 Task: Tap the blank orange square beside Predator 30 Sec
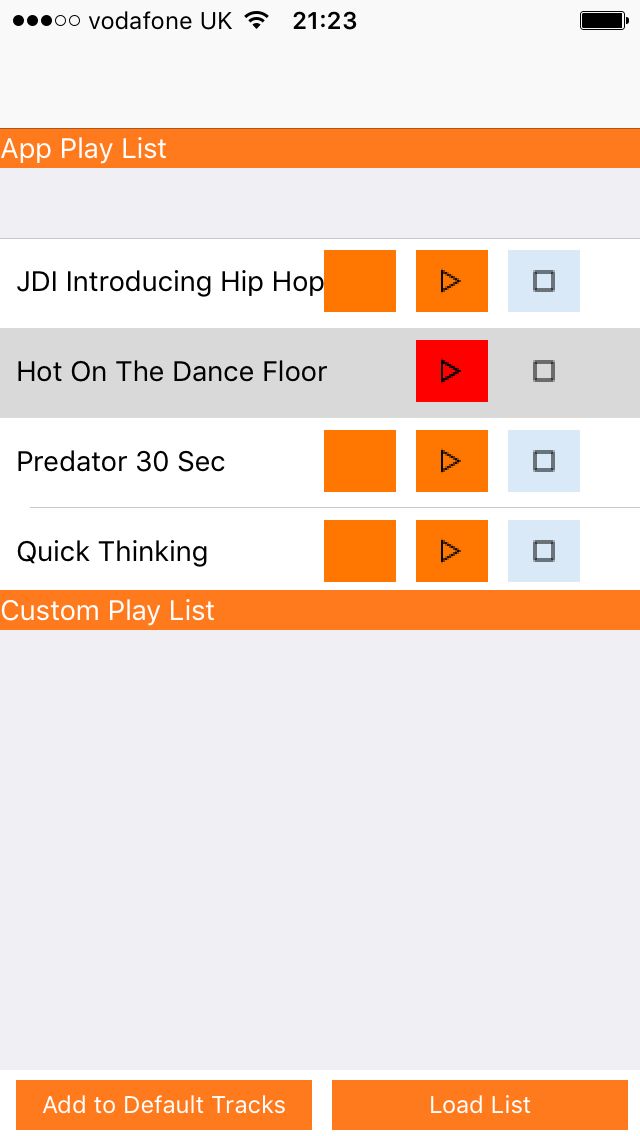[x=360, y=461]
